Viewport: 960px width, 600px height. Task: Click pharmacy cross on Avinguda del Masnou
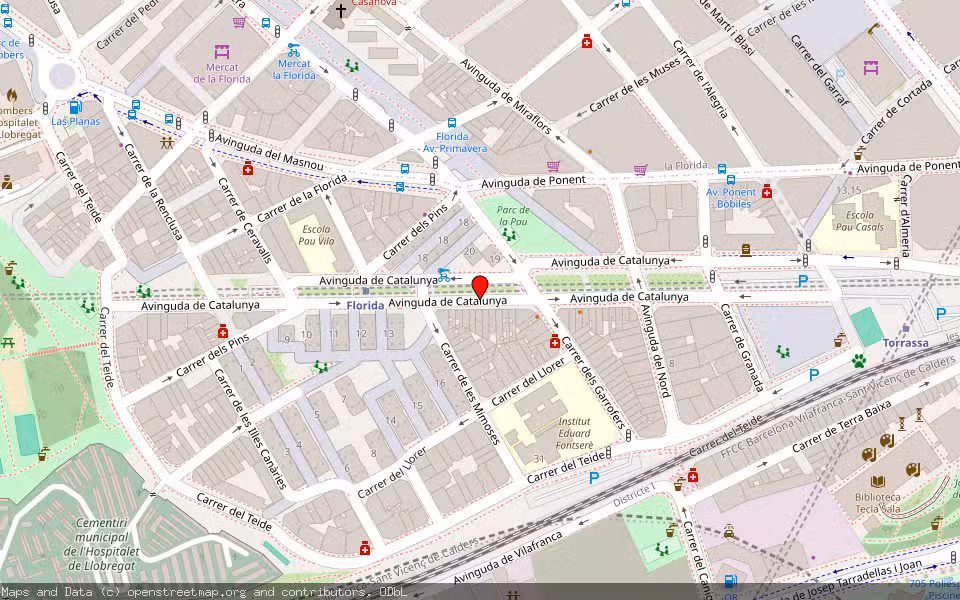pos(248,168)
